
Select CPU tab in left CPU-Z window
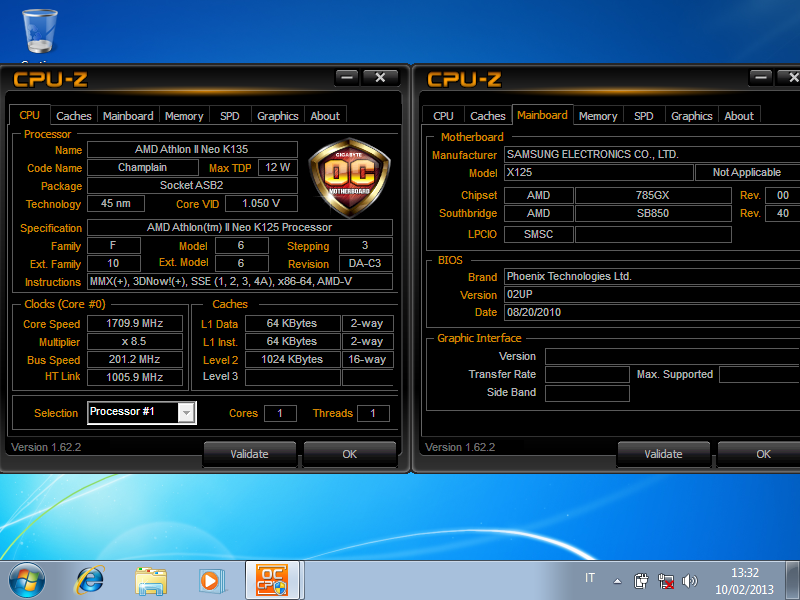tap(30, 115)
